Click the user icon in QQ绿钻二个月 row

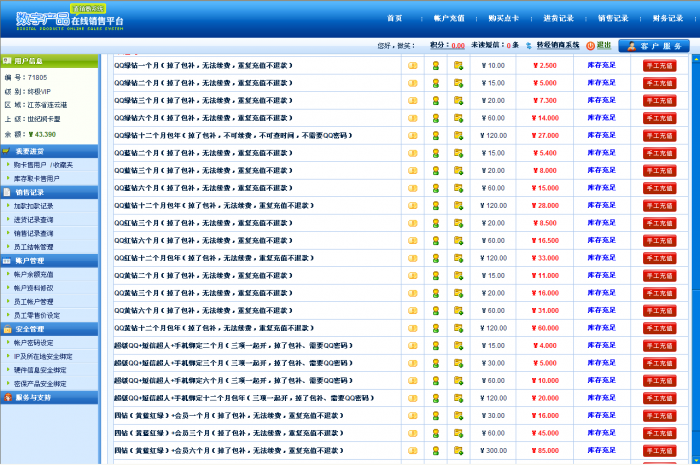[x=436, y=83]
